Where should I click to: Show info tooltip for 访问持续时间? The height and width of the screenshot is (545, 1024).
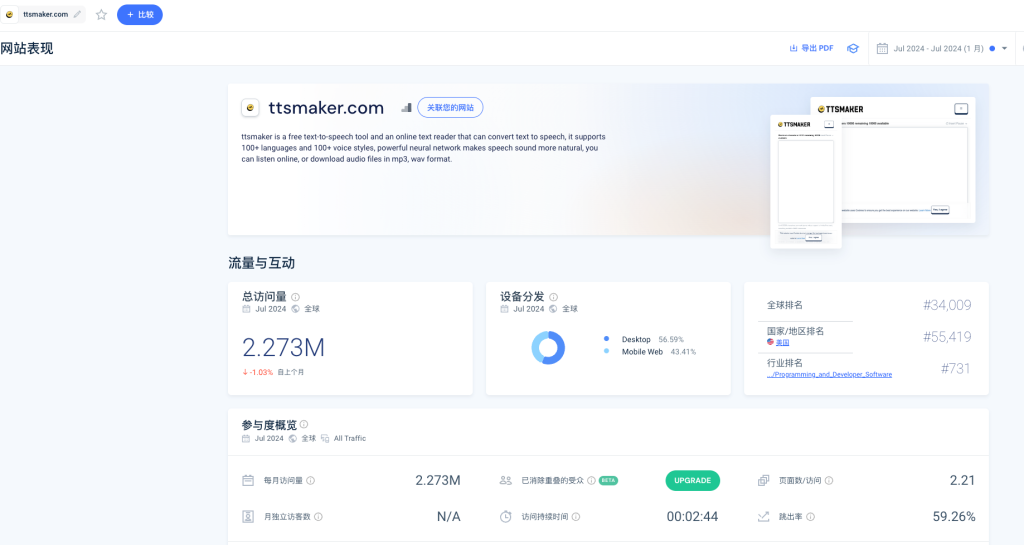pyautogui.click(x=576, y=516)
